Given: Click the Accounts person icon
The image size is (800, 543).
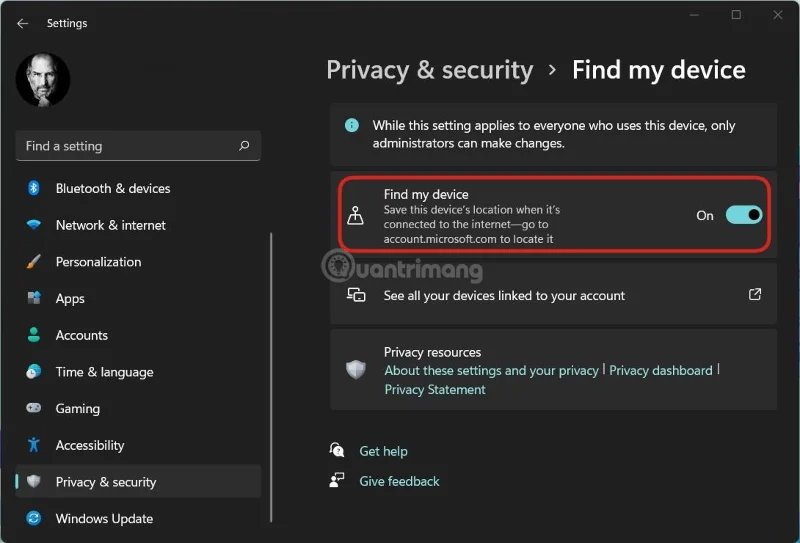Looking at the screenshot, I should (x=34, y=335).
